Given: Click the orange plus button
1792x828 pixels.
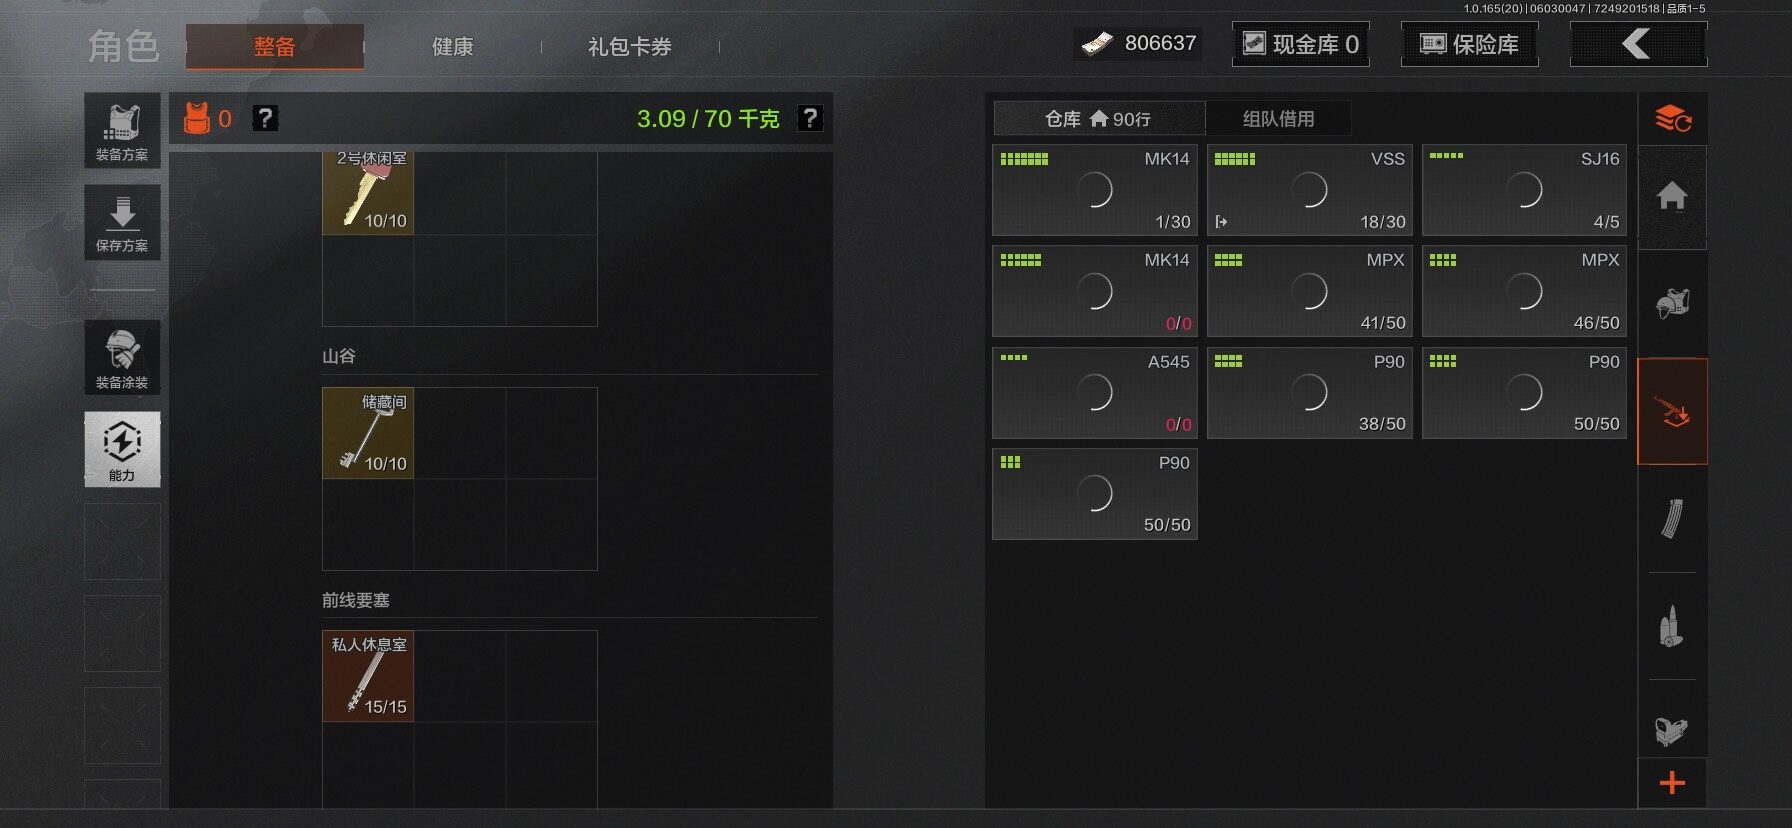Looking at the screenshot, I should (x=1672, y=783).
